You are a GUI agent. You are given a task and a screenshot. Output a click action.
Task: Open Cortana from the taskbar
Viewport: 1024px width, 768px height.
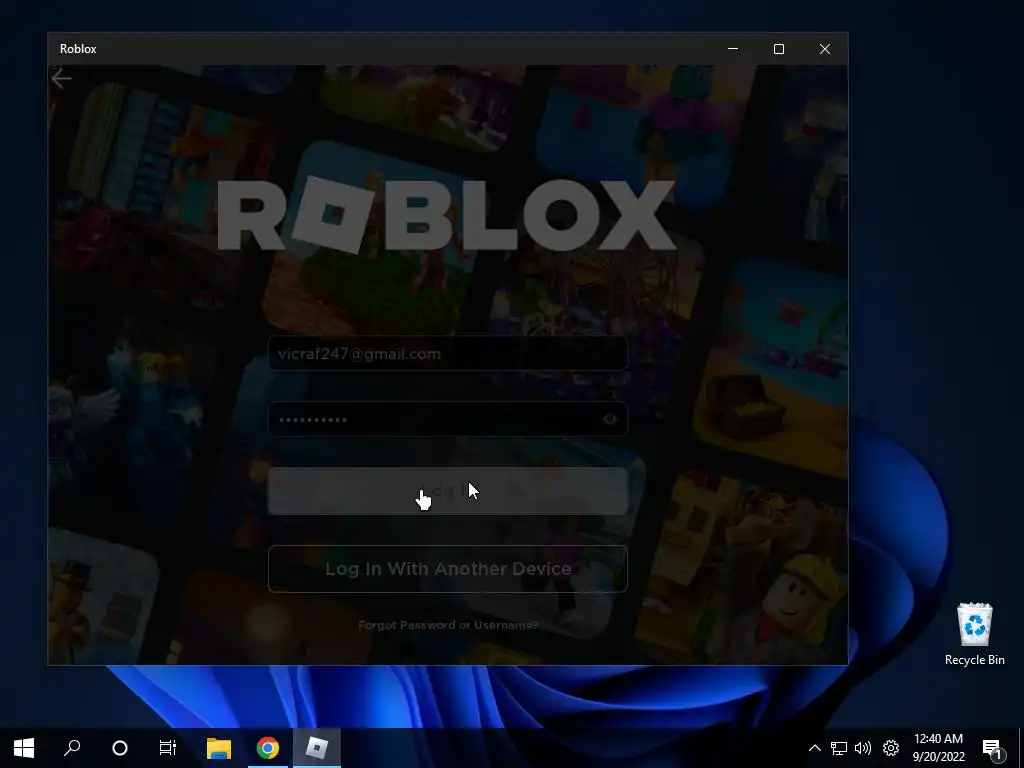tap(120, 748)
